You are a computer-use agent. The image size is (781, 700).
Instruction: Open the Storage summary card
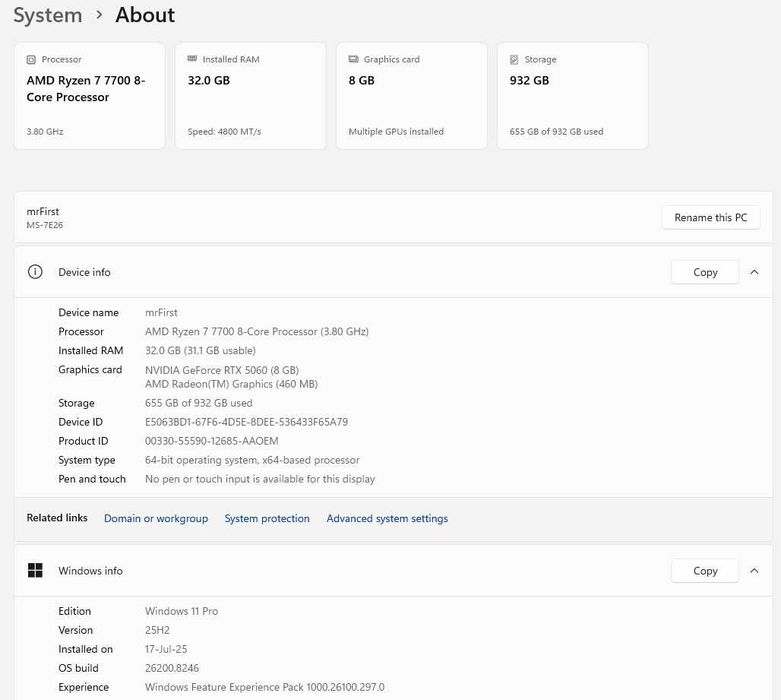pos(572,96)
